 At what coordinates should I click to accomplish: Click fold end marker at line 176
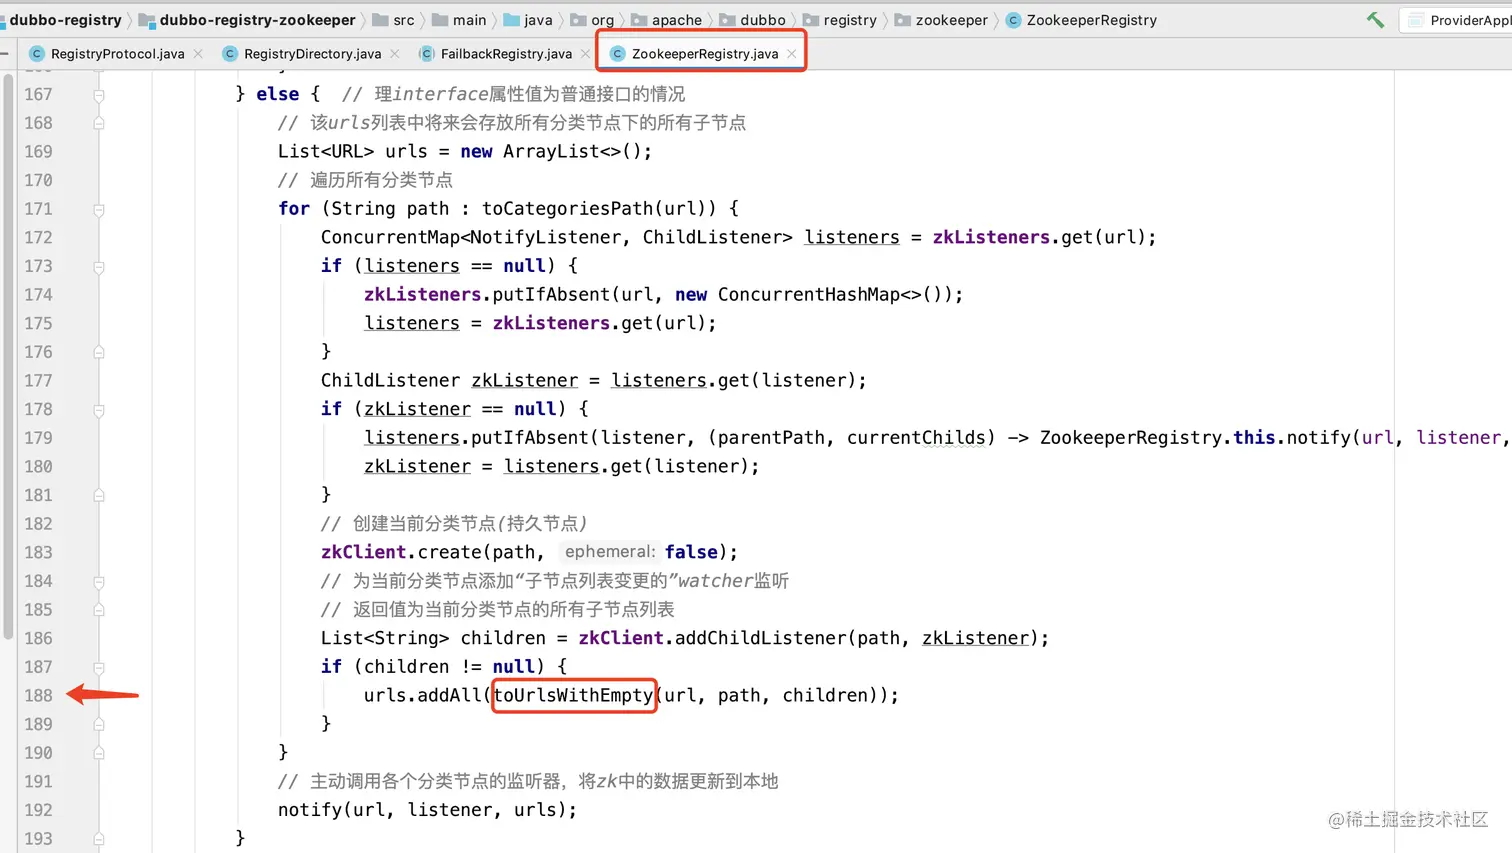(x=99, y=352)
